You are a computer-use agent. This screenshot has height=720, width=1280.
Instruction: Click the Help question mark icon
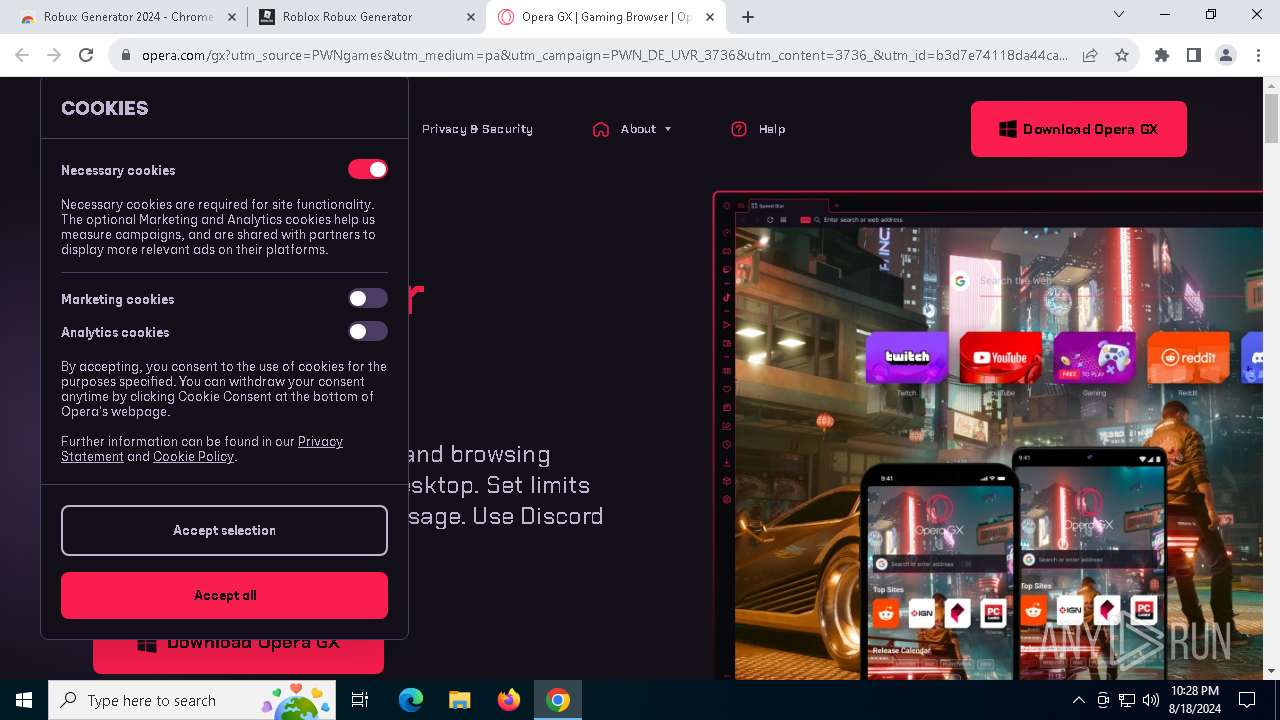coord(739,129)
